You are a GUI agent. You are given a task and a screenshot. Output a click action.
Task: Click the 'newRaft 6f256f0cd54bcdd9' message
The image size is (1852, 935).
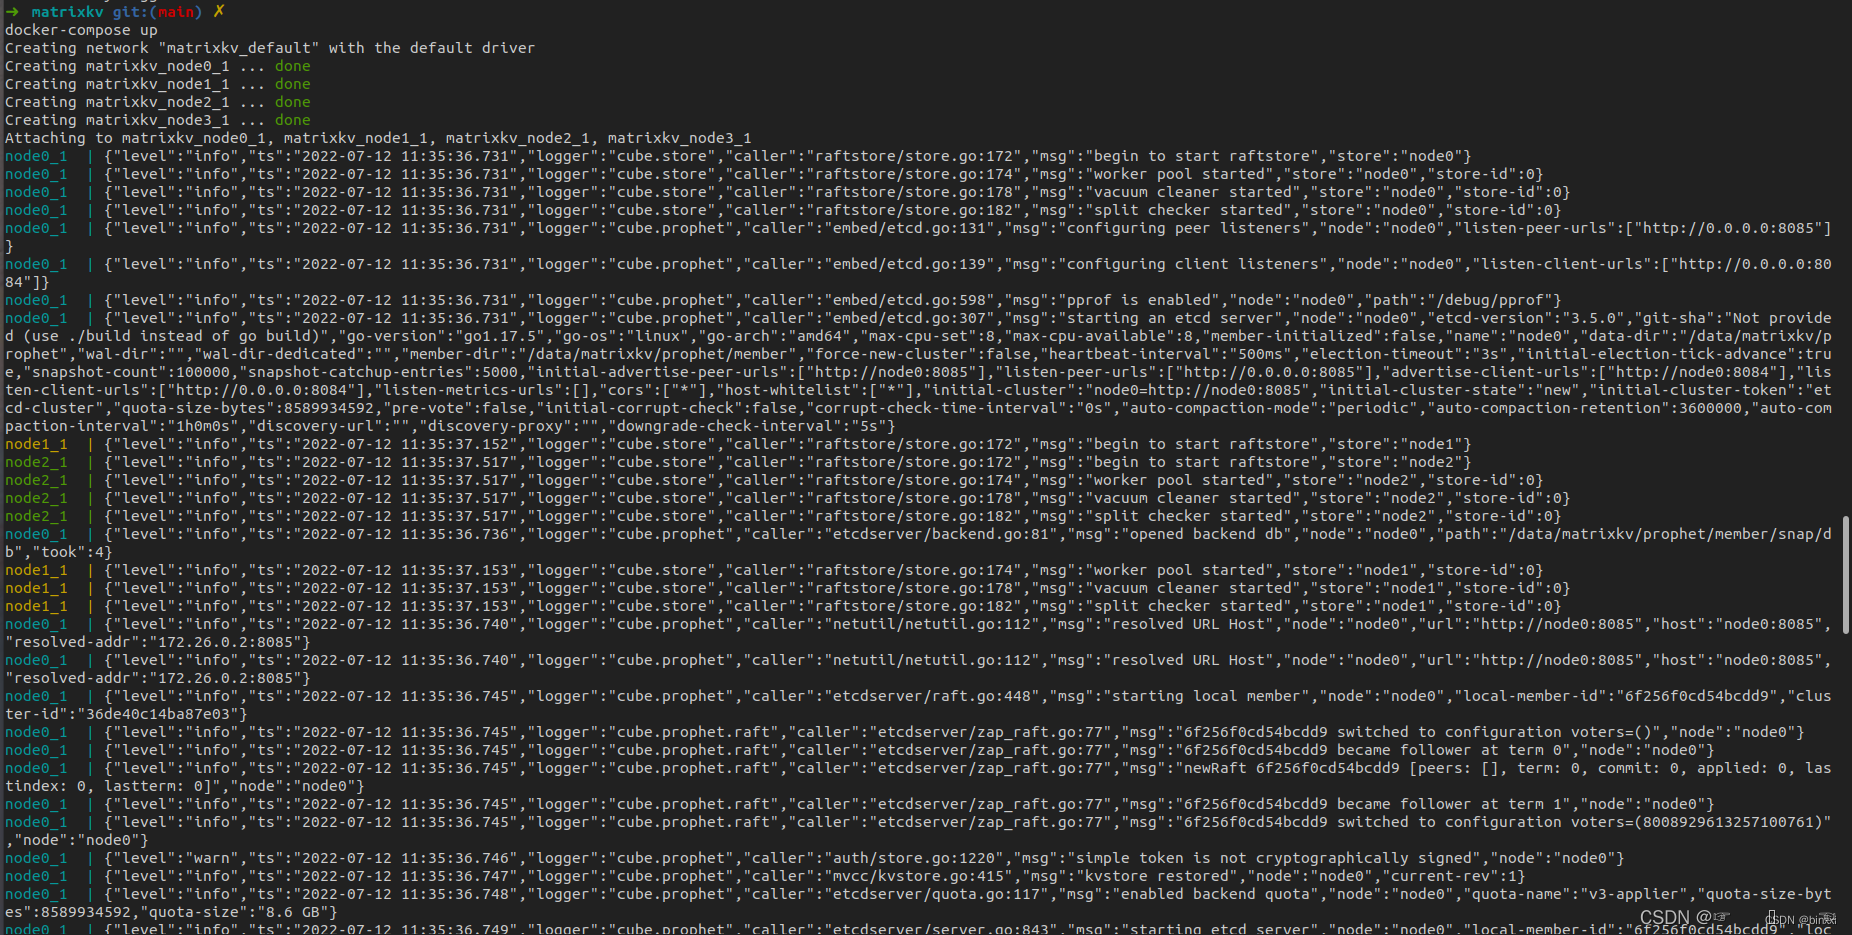[1292, 768]
